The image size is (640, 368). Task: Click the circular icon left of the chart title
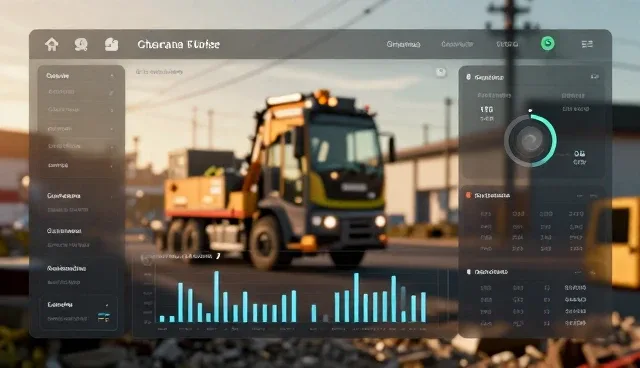tap(146, 259)
